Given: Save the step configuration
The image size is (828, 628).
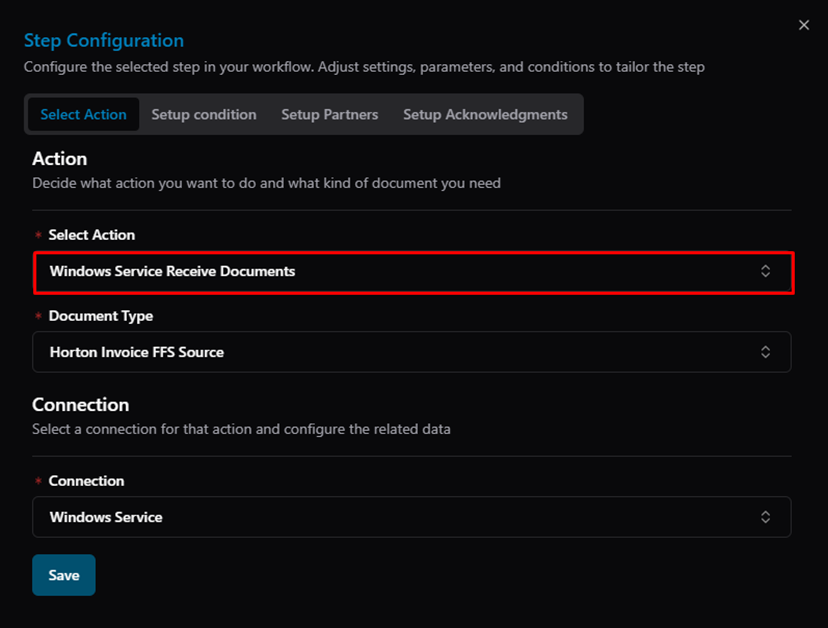Looking at the screenshot, I should click(x=64, y=575).
